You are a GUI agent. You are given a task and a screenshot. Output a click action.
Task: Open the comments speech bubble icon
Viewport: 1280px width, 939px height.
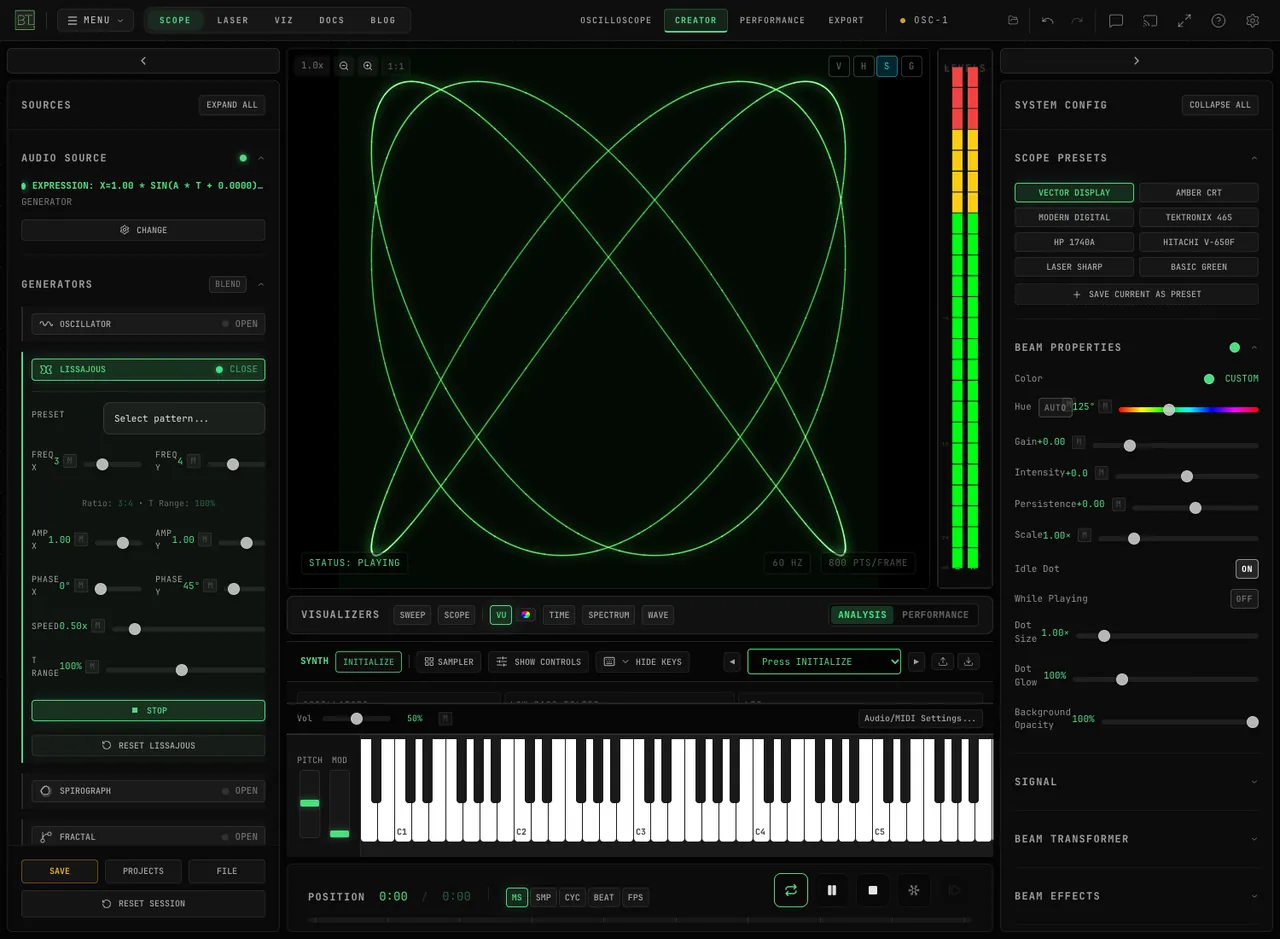click(1116, 20)
